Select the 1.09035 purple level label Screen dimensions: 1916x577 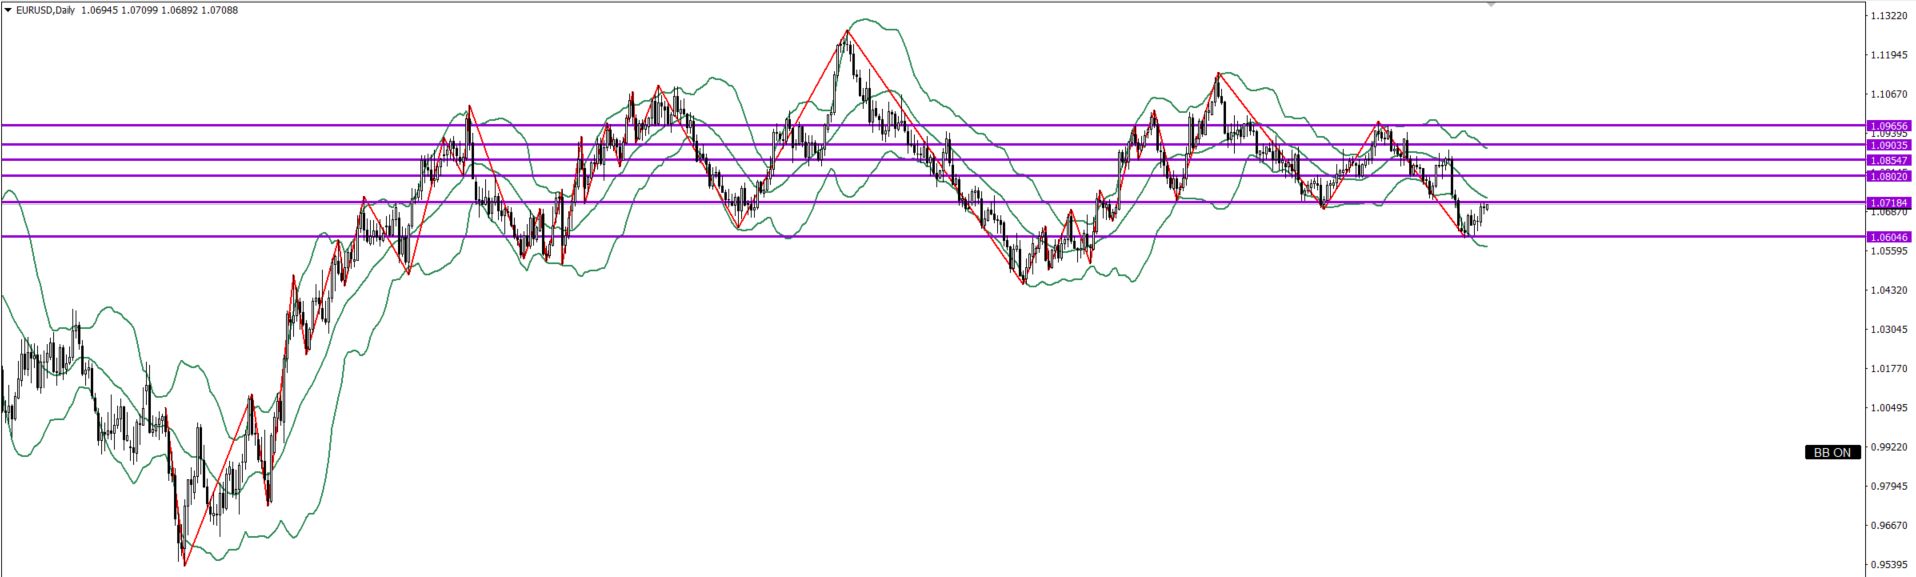(x=1889, y=145)
